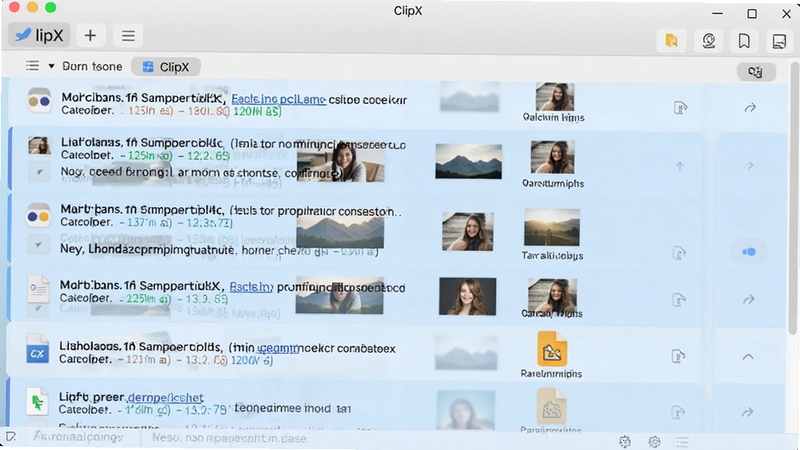The width and height of the screenshot is (800, 450).
Task: Open the user account icon
Action: tap(709, 40)
